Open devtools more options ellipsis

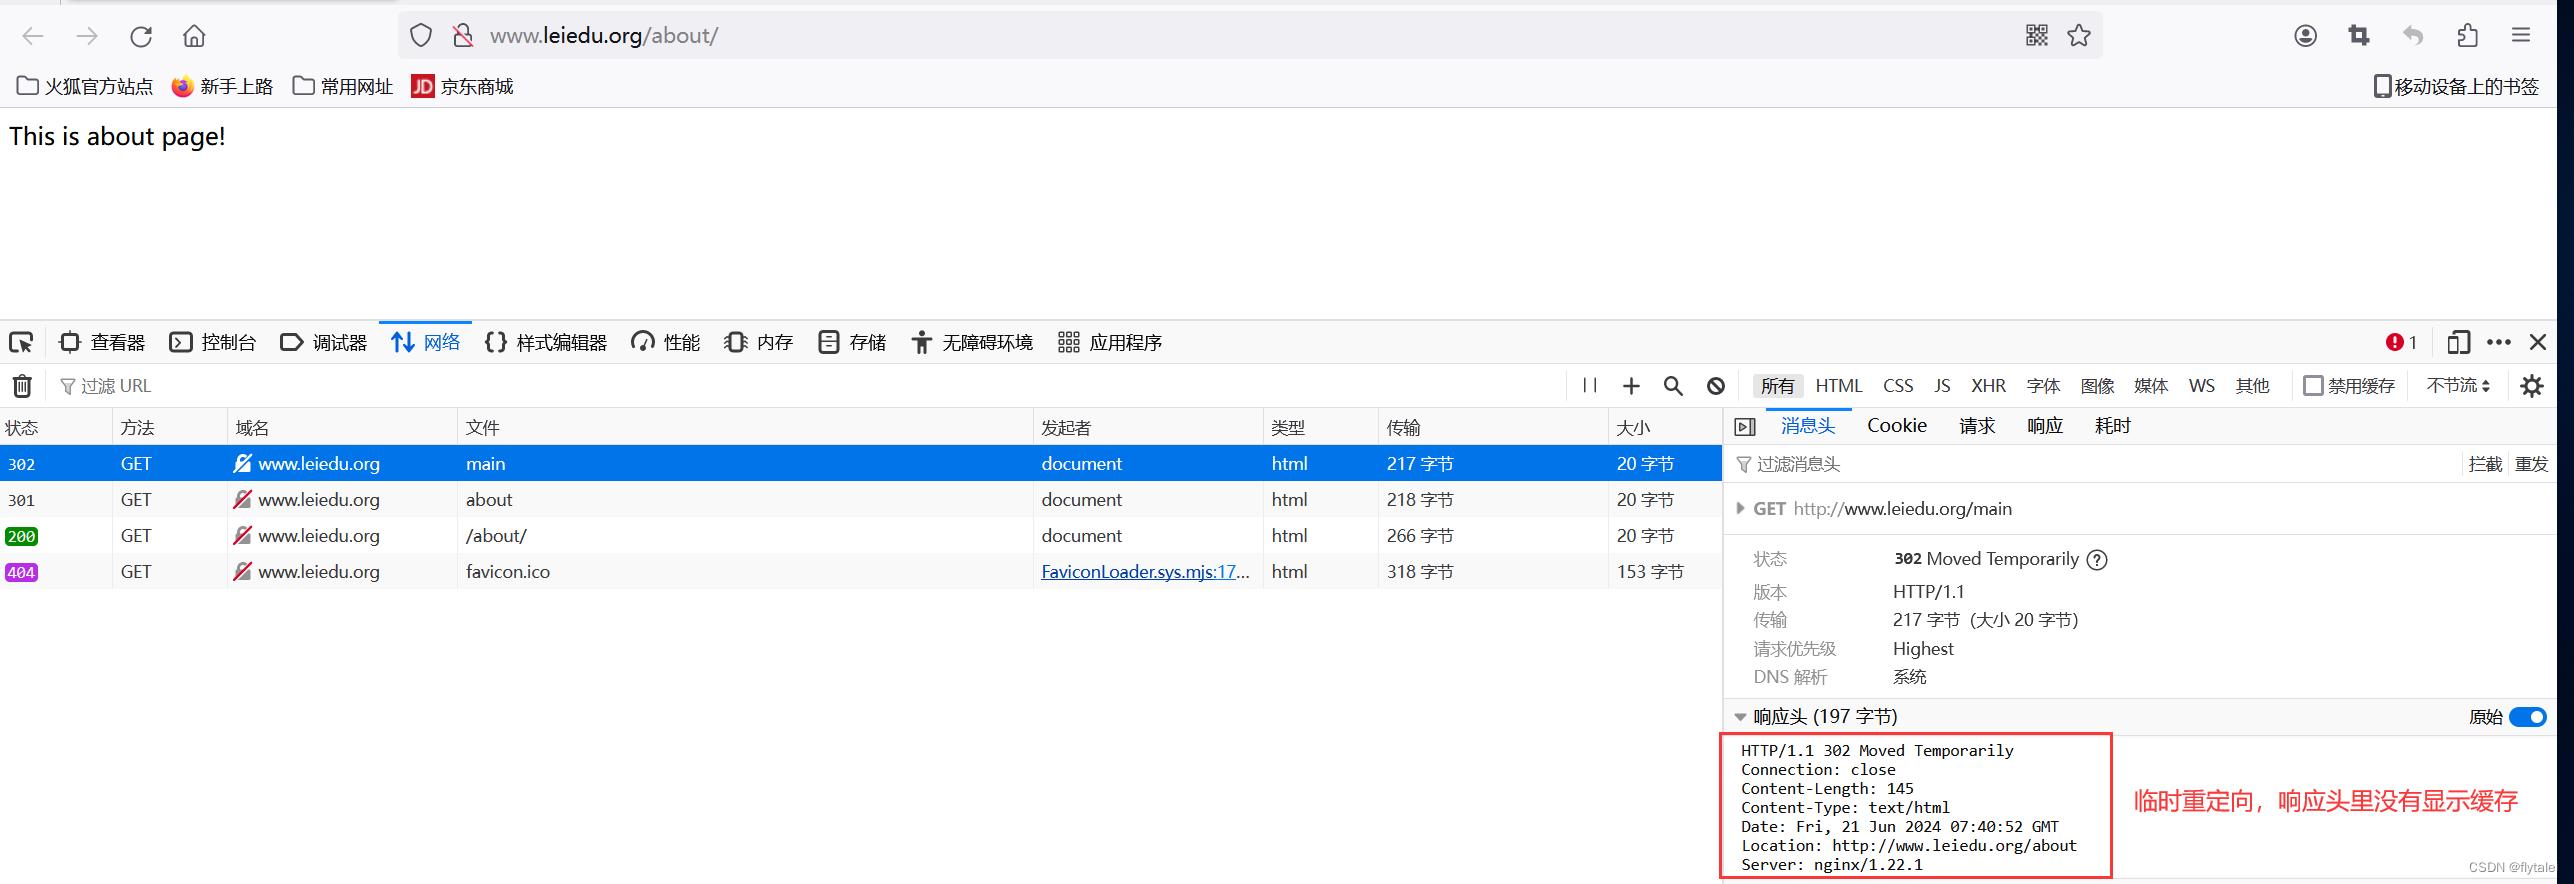[x=2498, y=343]
